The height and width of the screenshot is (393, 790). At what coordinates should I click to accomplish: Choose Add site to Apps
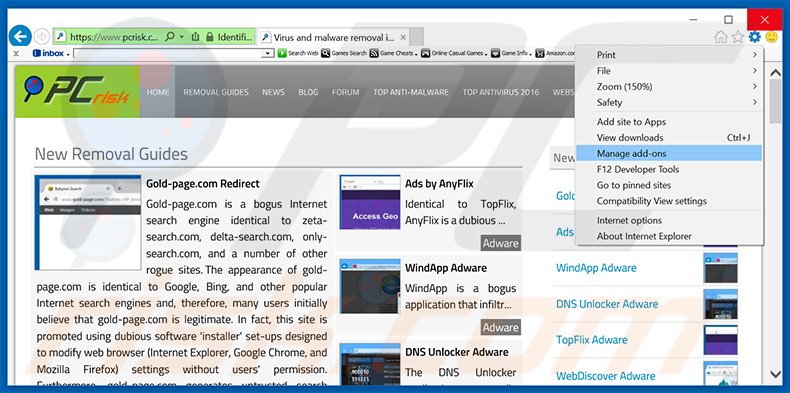pos(669,122)
